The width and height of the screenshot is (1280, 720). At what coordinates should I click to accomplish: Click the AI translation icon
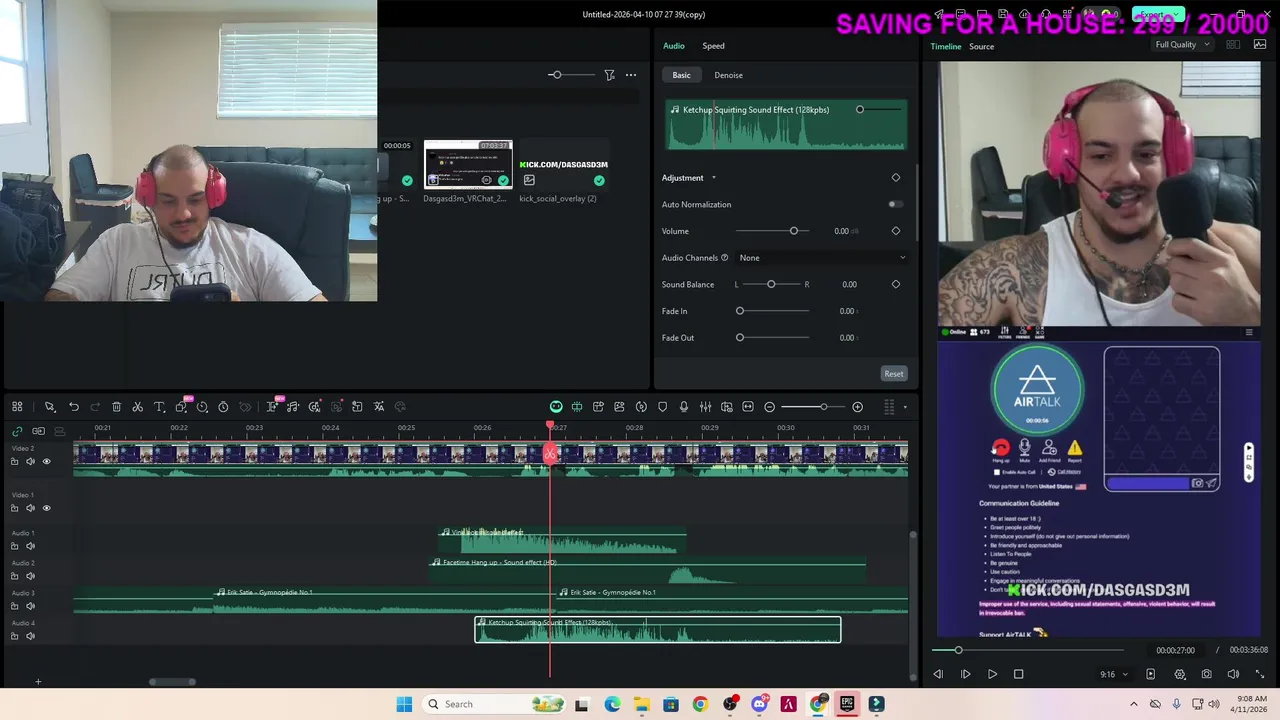pyautogui.click(x=379, y=407)
